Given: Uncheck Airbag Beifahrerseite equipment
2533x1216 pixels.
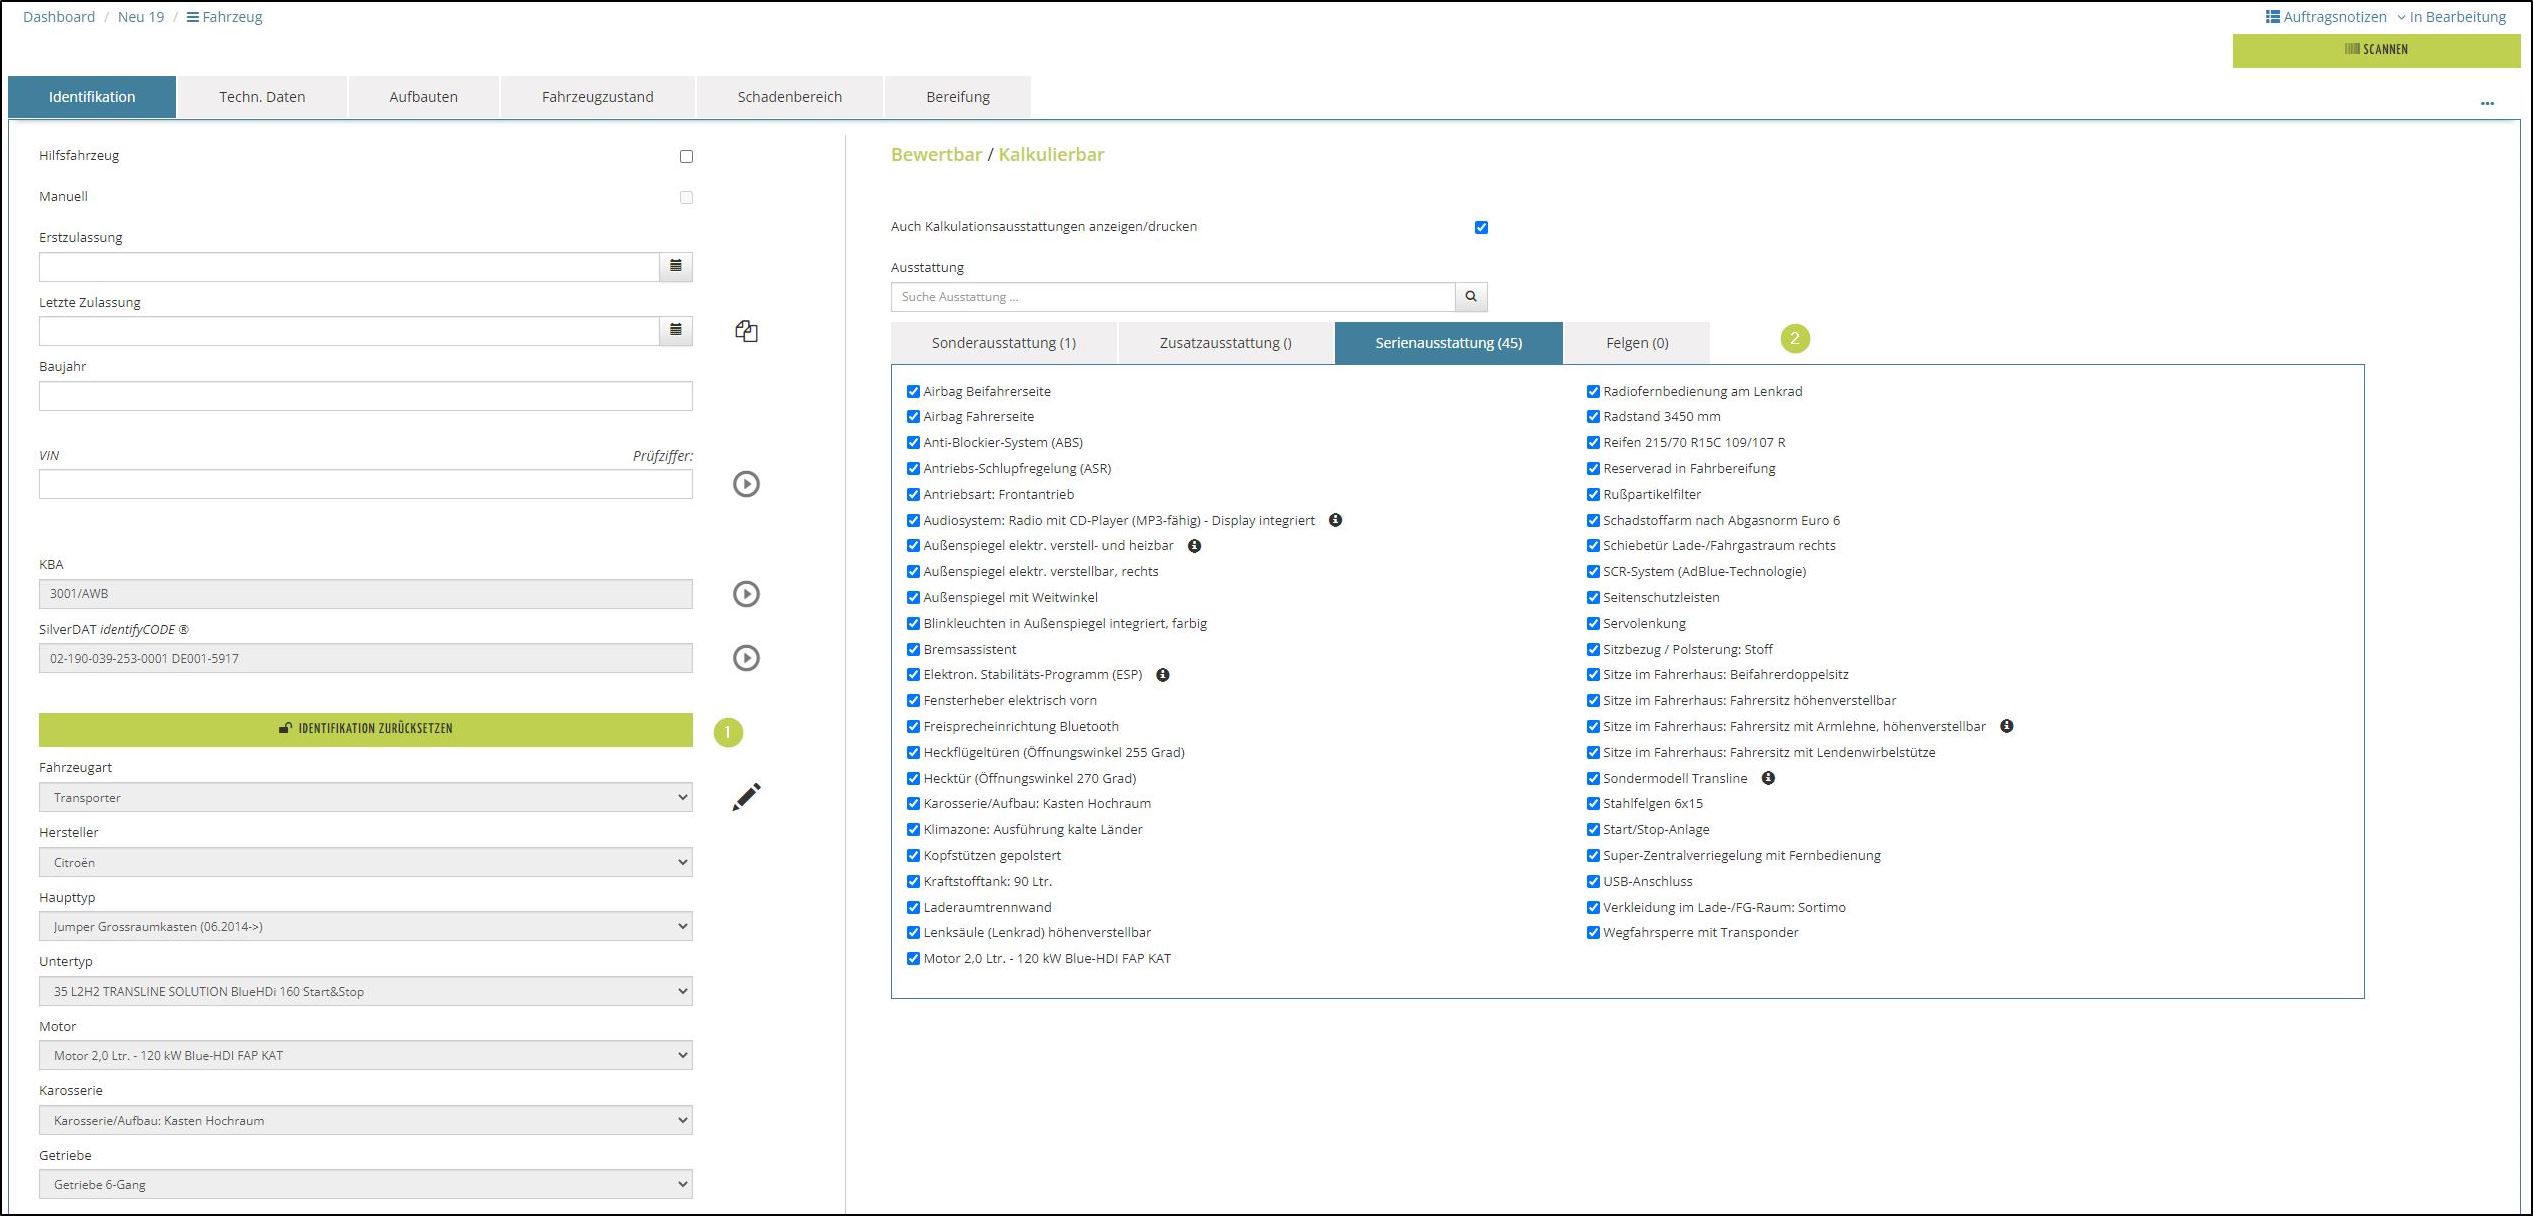Looking at the screenshot, I should (x=913, y=391).
